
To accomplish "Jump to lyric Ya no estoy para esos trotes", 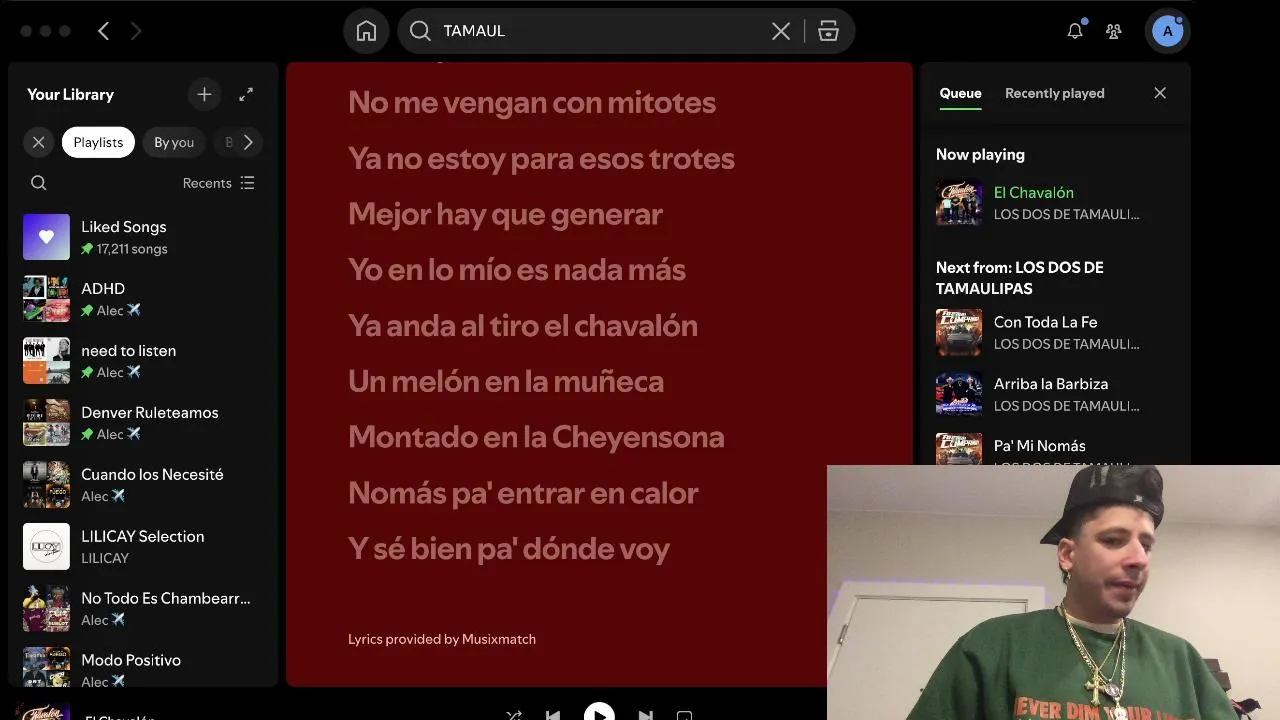I will tap(541, 158).
